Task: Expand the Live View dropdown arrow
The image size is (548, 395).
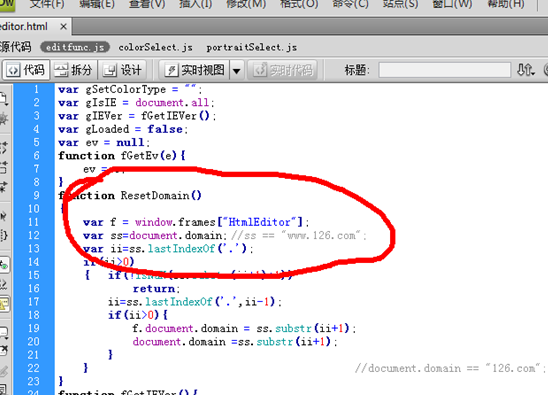Action: coord(237,71)
